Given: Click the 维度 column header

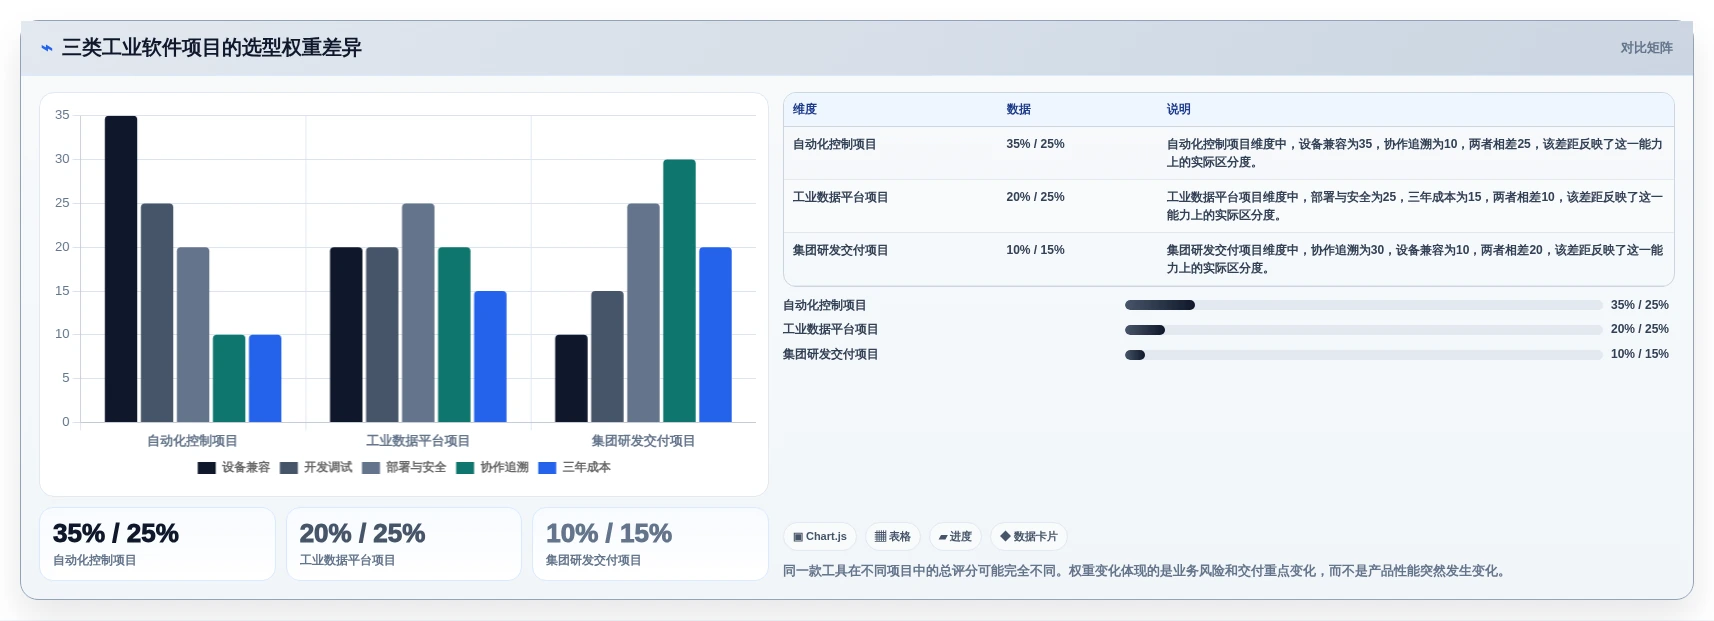Looking at the screenshot, I should pyautogui.click(x=805, y=110).
